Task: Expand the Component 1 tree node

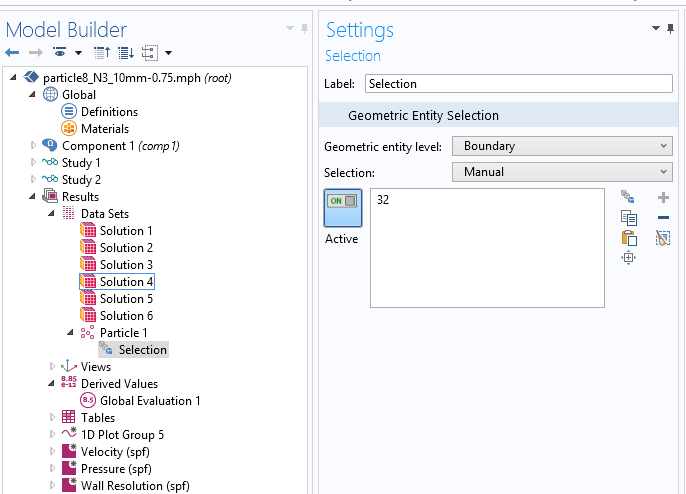Action: (x=34, y=146)
